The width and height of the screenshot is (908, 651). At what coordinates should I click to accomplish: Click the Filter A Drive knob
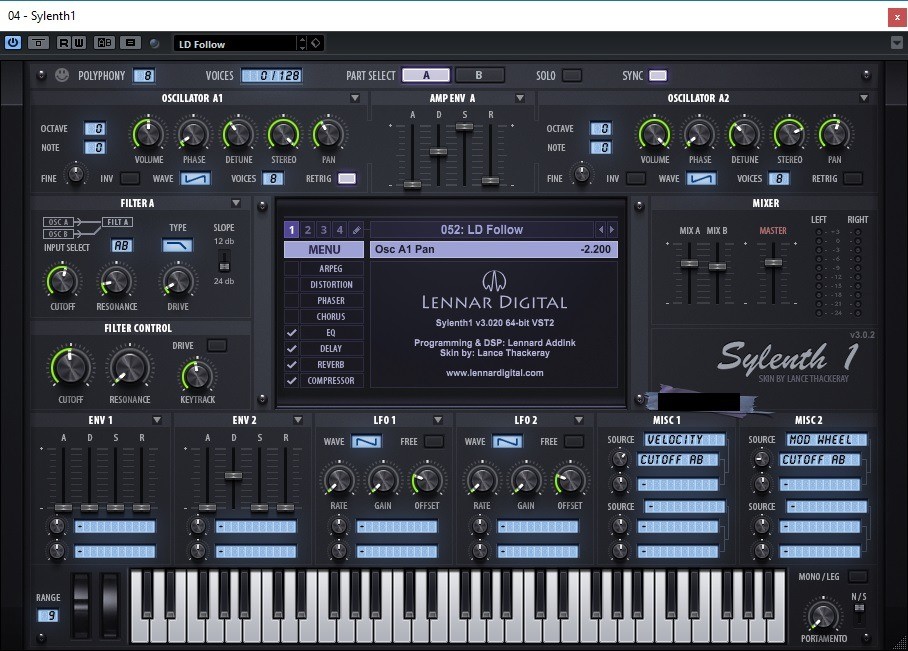(x=178, y=281)
